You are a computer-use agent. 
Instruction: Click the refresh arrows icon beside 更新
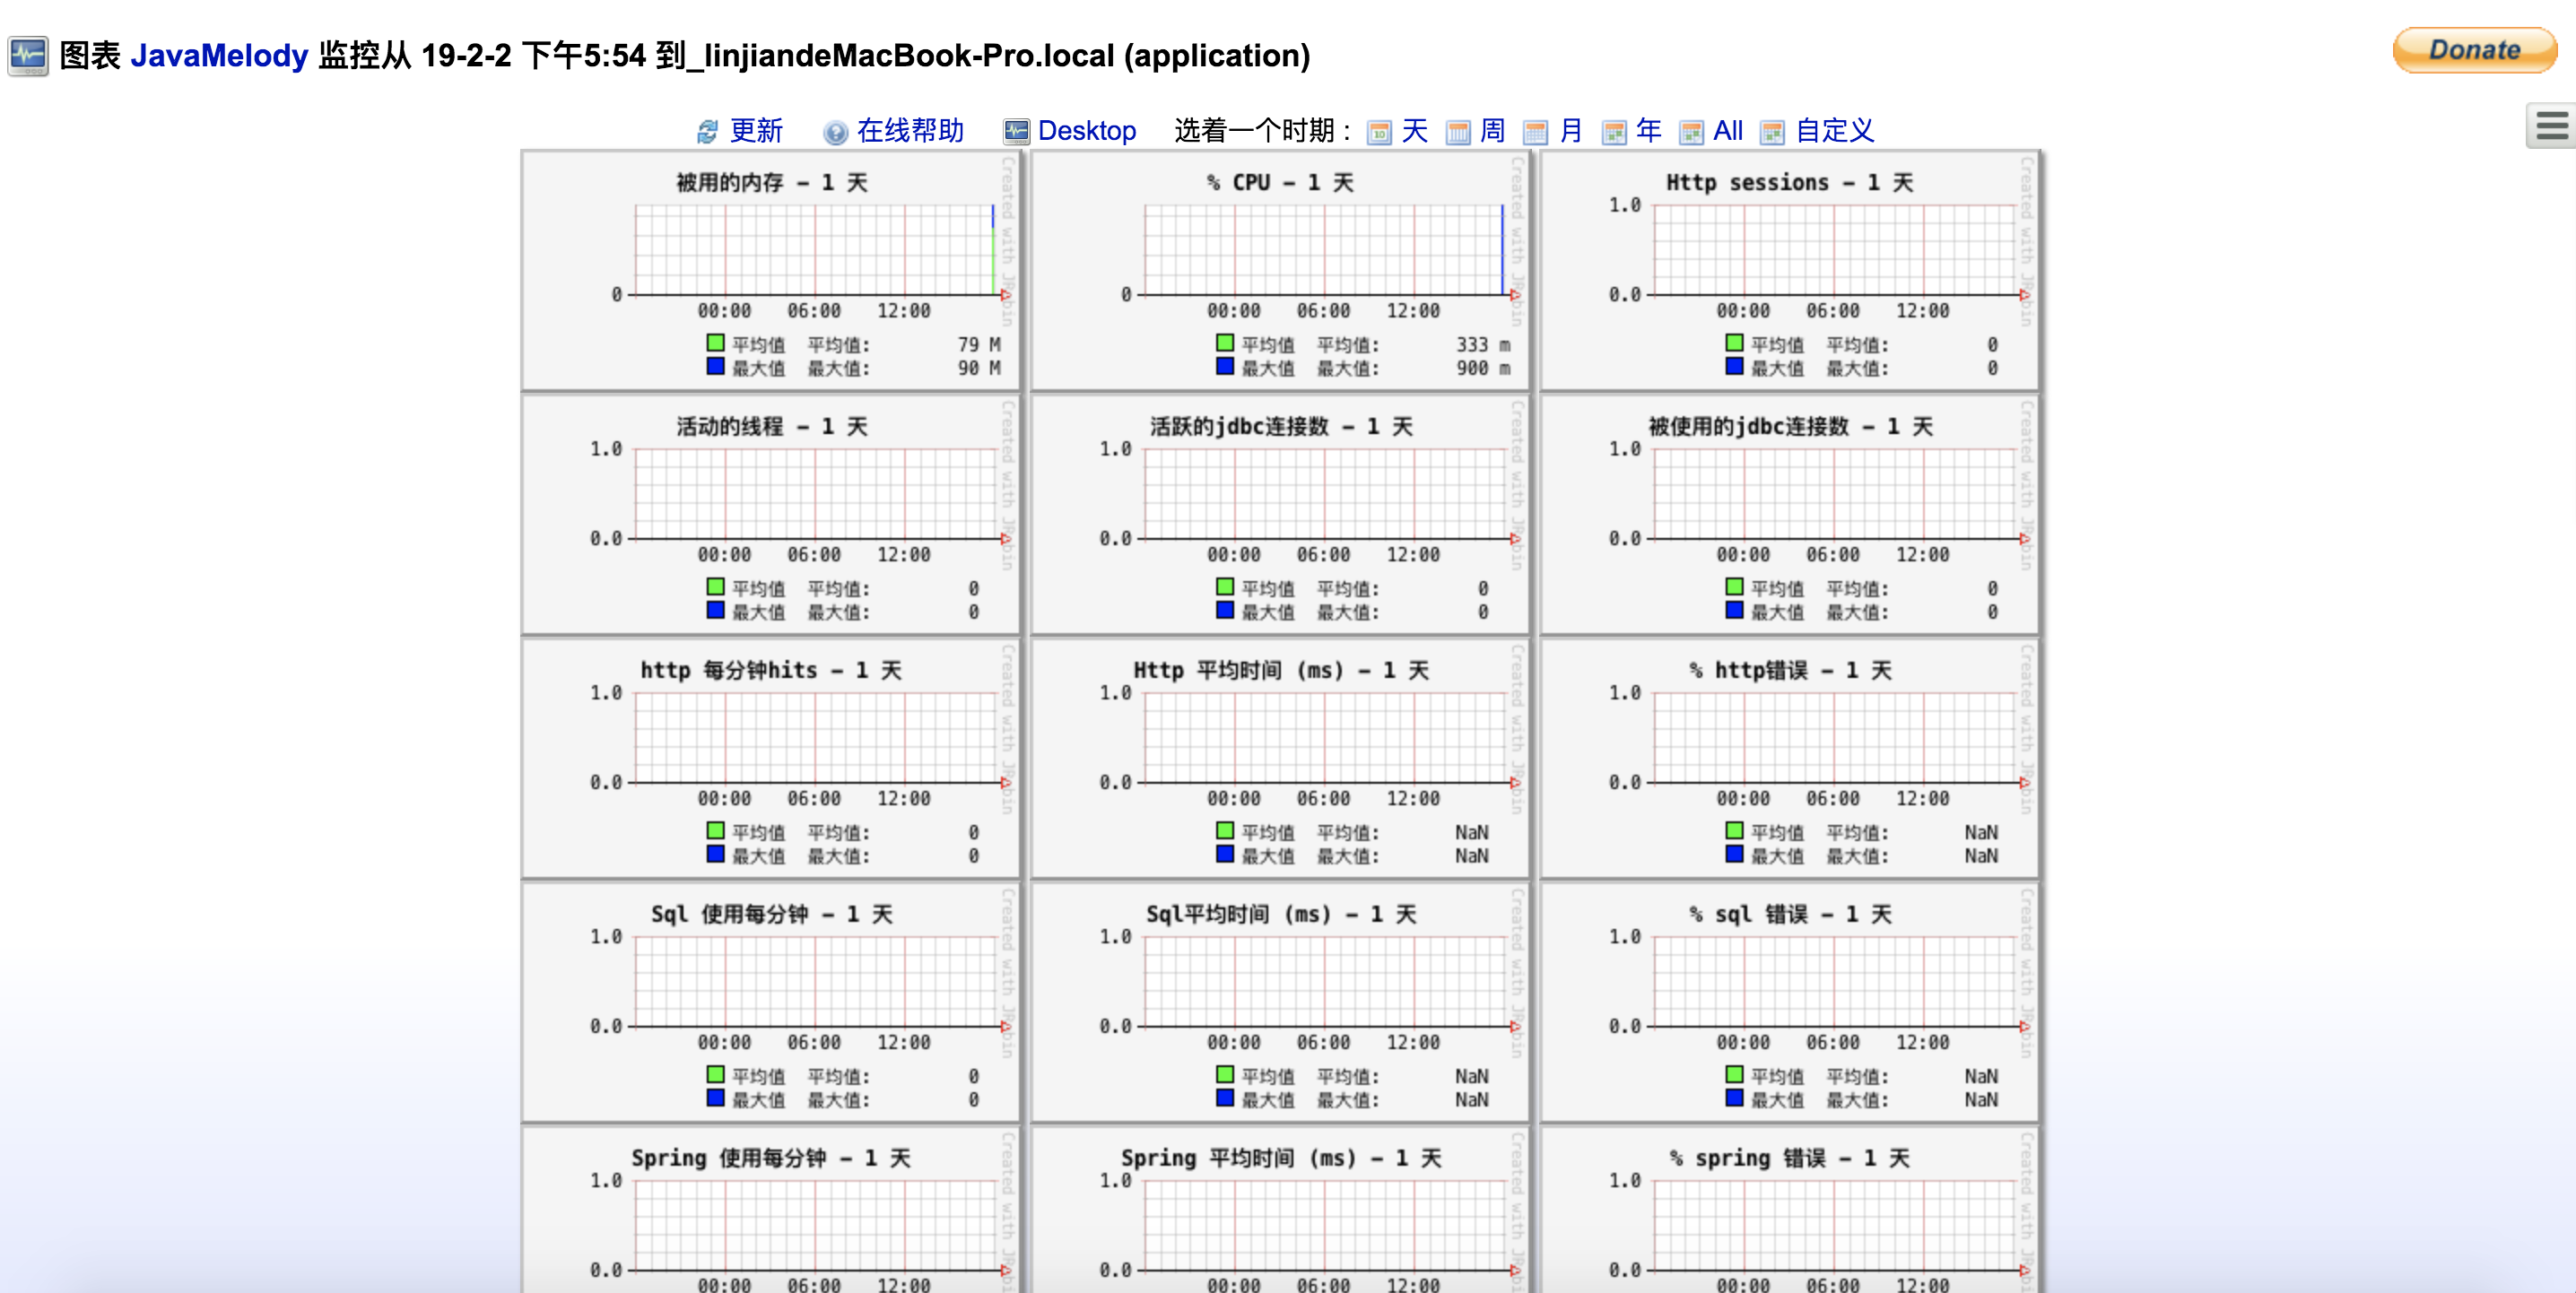click(x=708, y=132)
